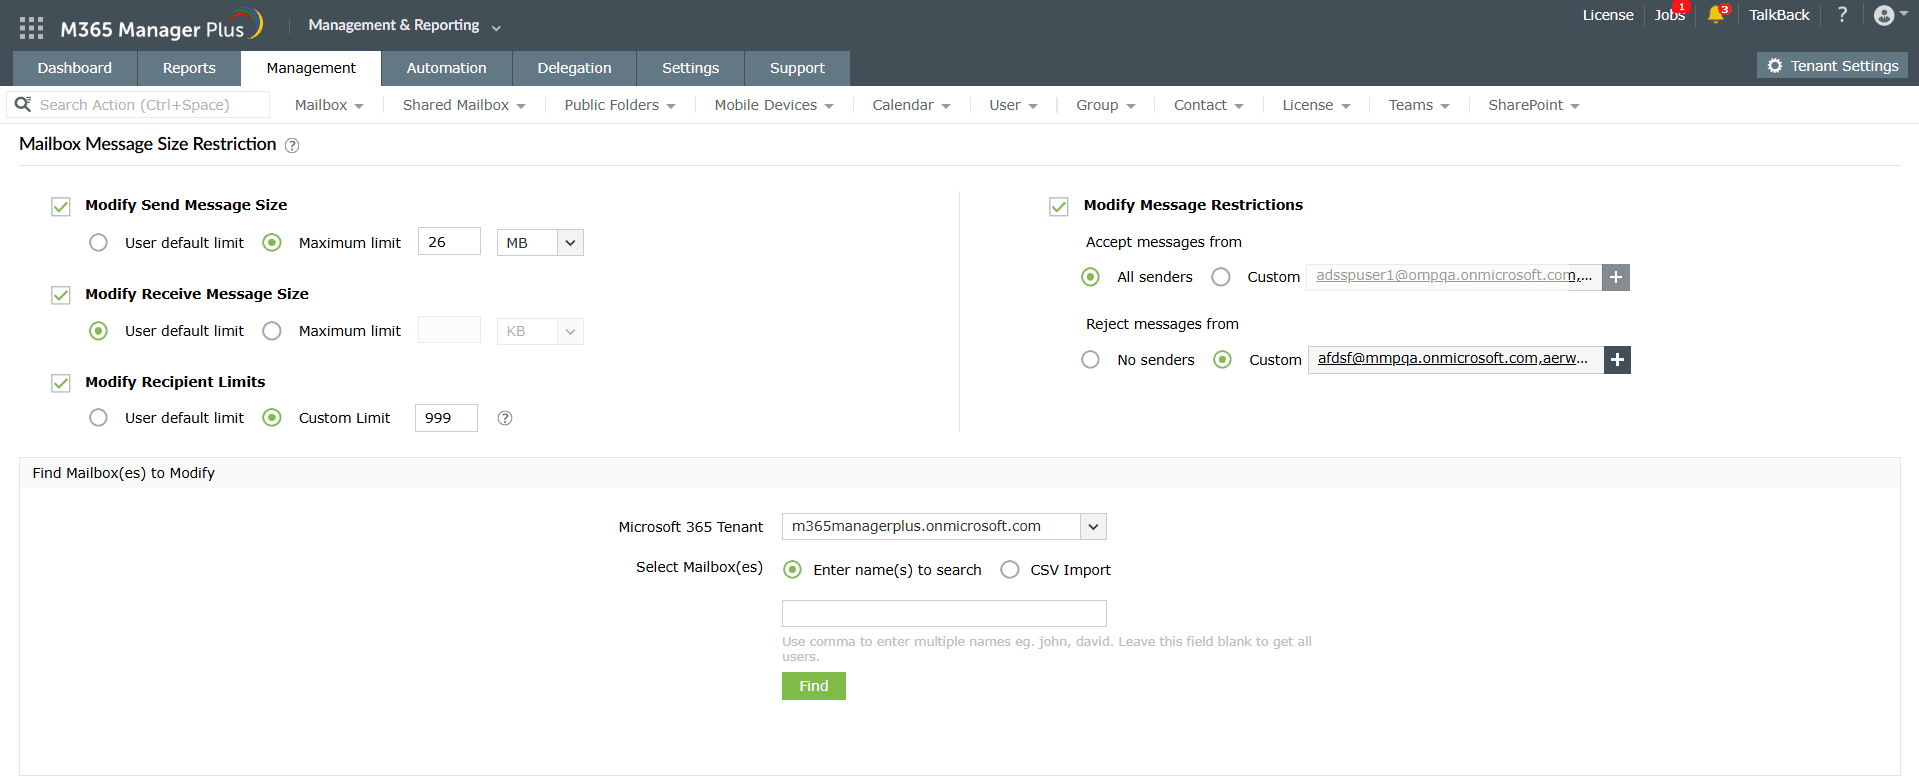Select User default limit for receive size
1919x780 pixels.
(98, 331)
